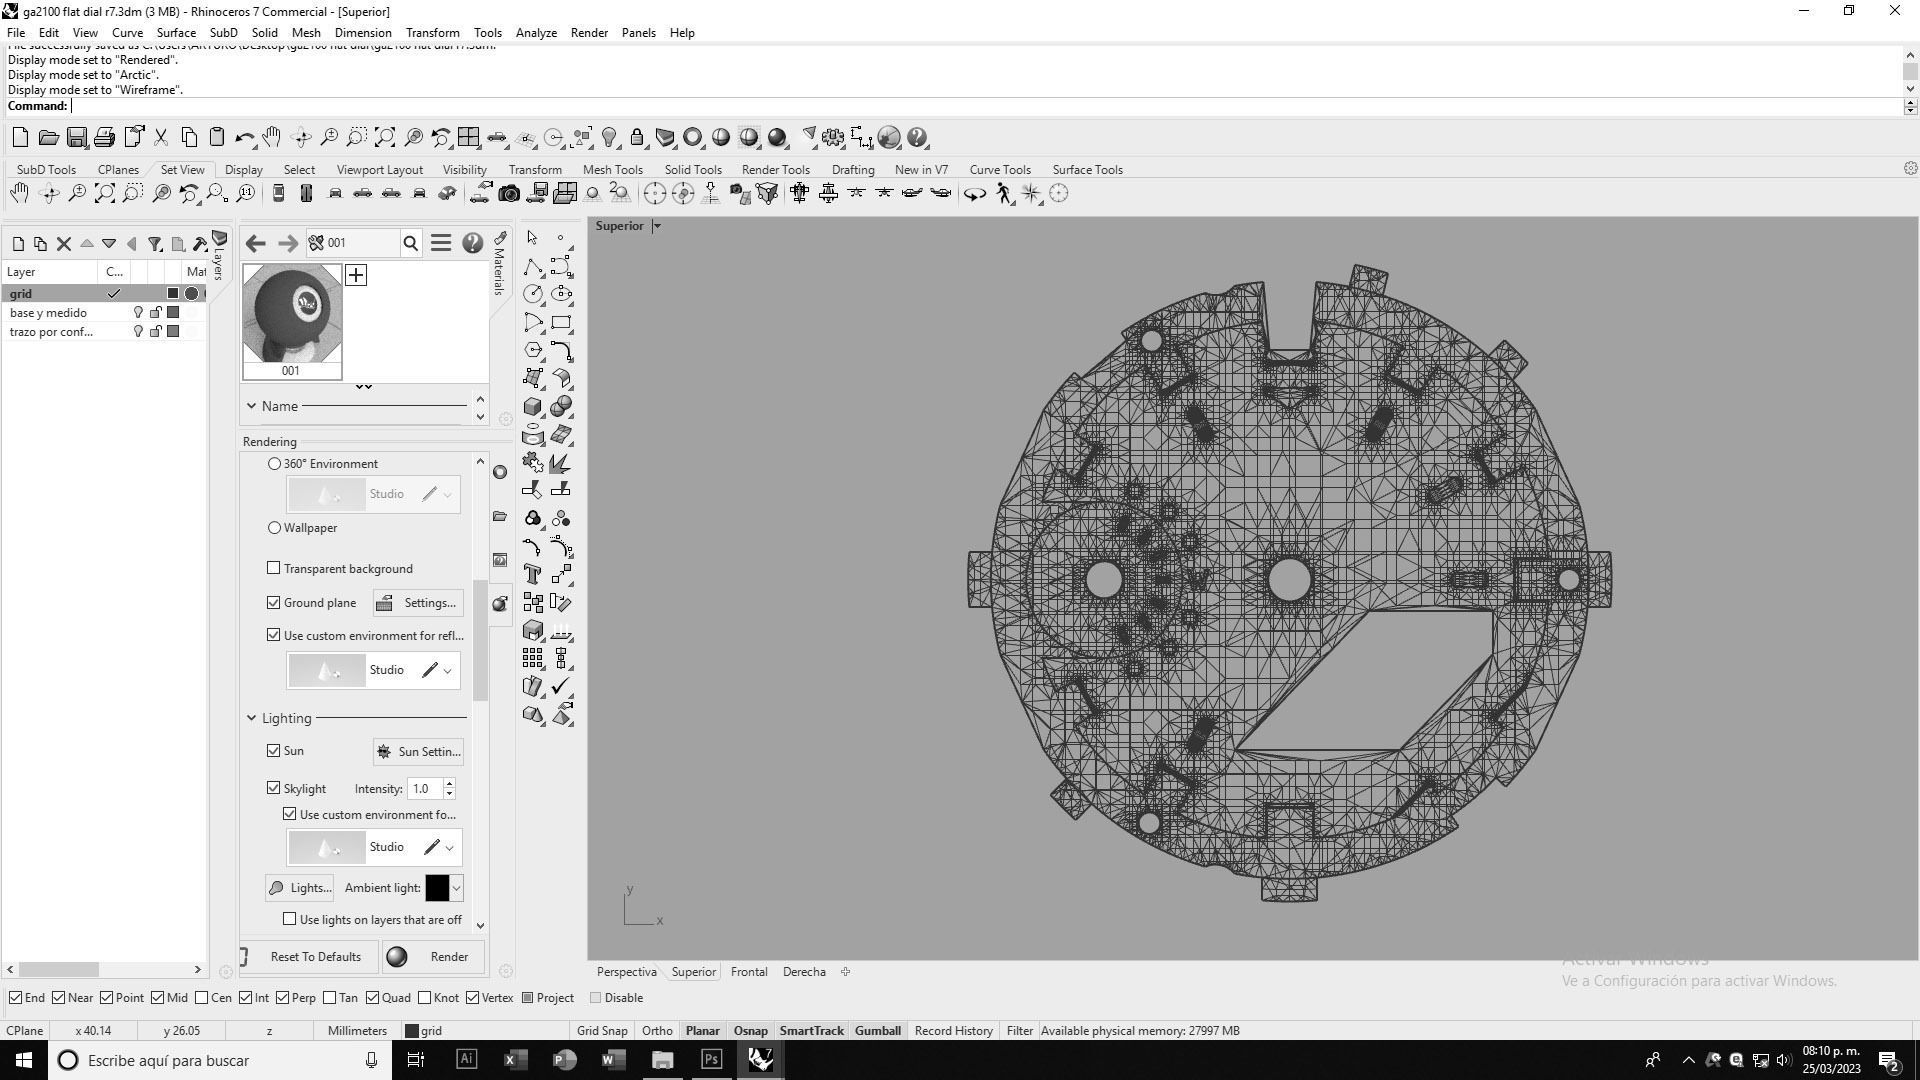Switch to the Mesh Tools toolbar tab
This screenshot has height=1080, width=1920.
pyautogui.click(x=612, y=170)
